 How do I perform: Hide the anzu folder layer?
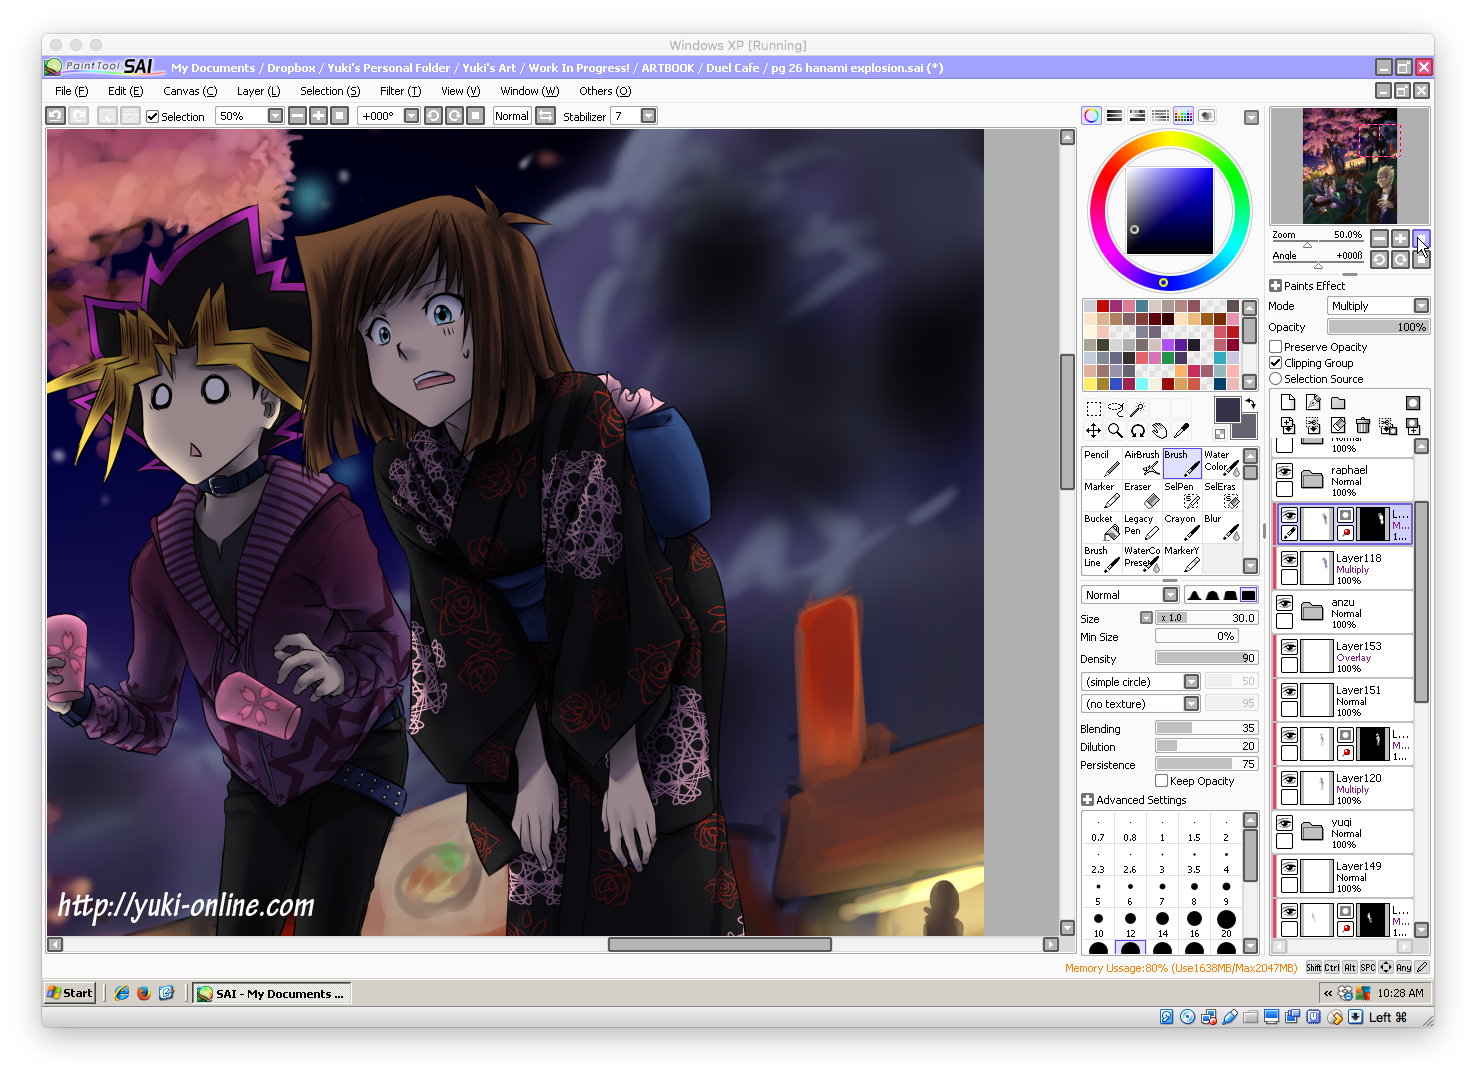tap(1285, 603)
